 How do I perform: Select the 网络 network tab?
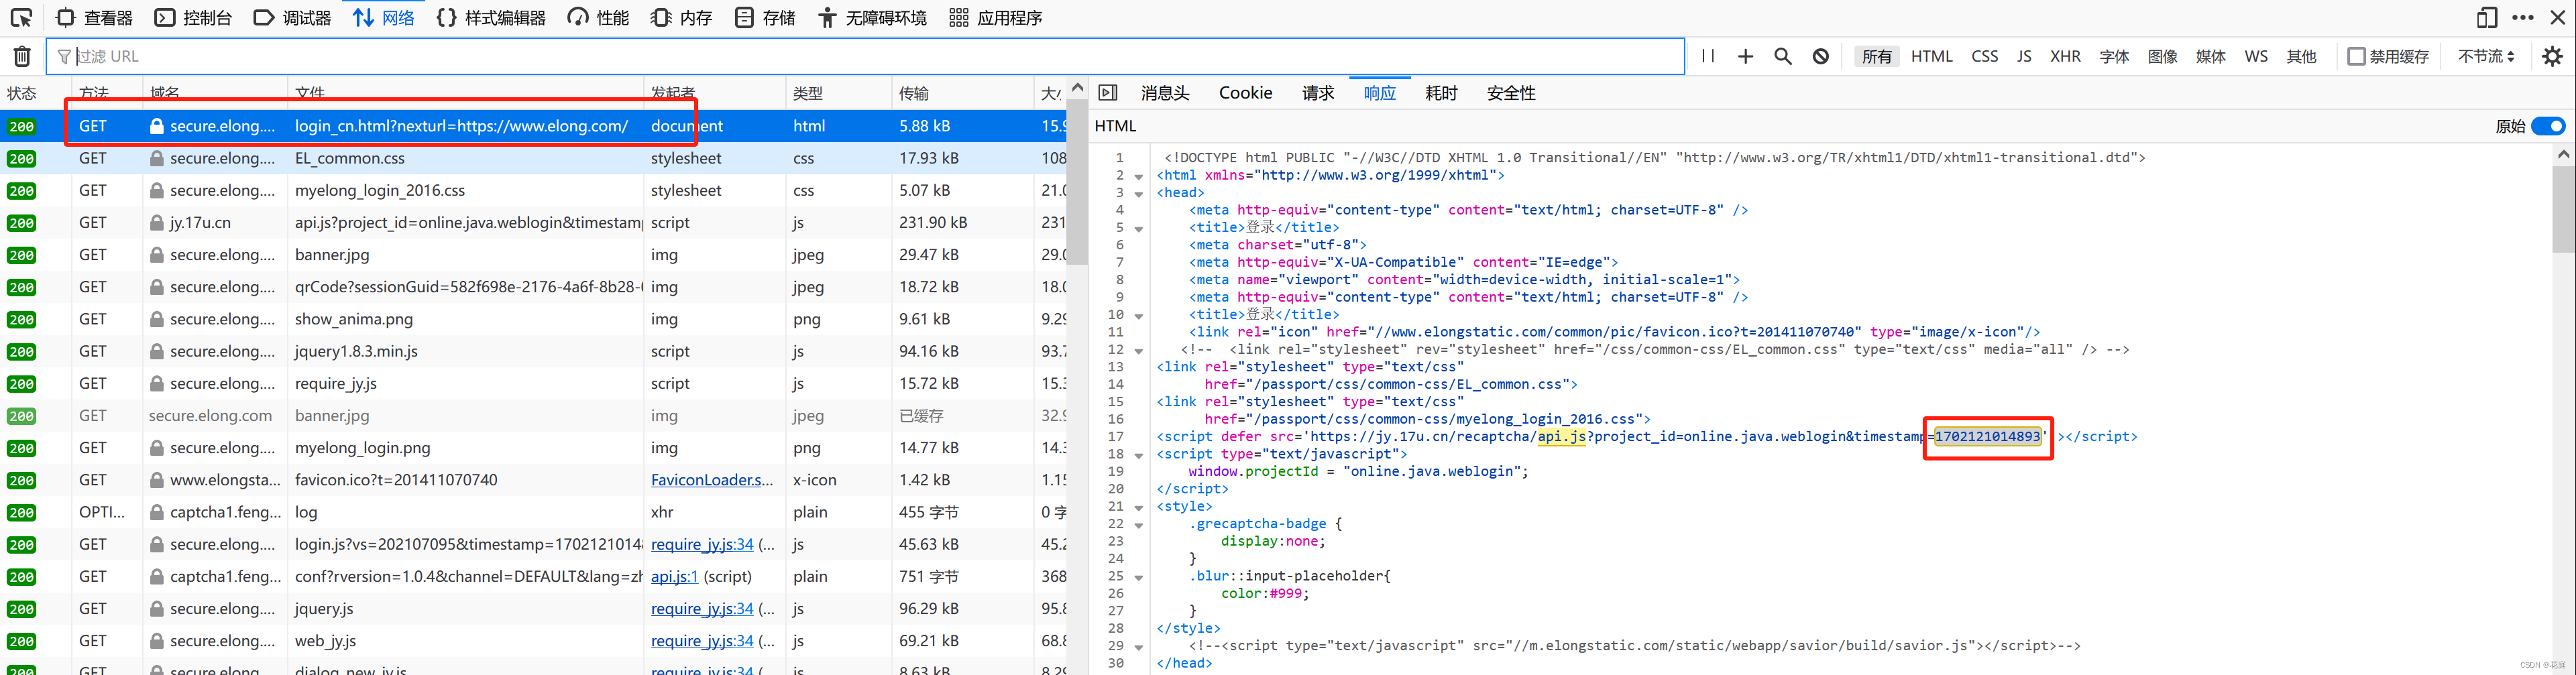(384, 17)
